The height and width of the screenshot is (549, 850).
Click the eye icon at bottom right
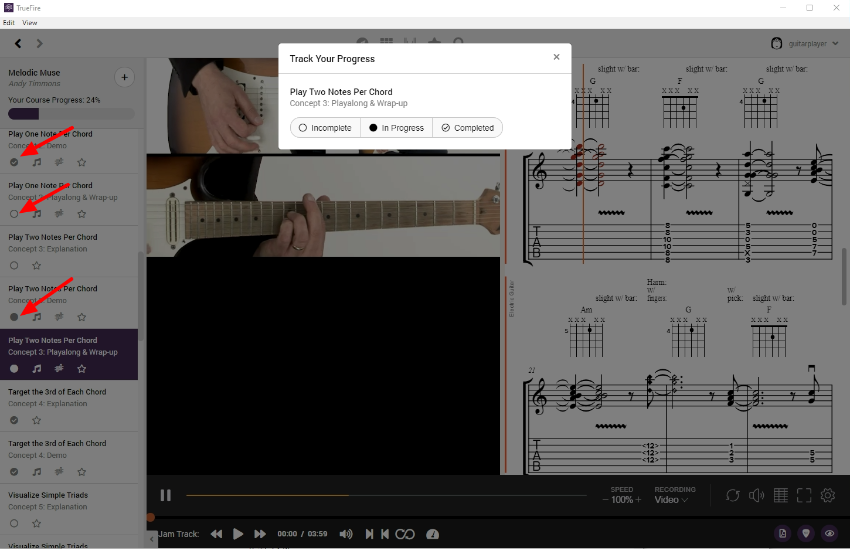829,533
